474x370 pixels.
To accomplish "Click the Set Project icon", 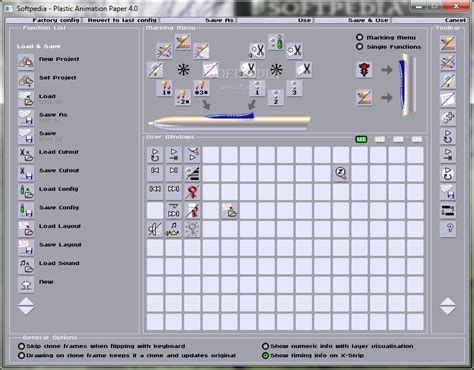I will tap(26, 80).
